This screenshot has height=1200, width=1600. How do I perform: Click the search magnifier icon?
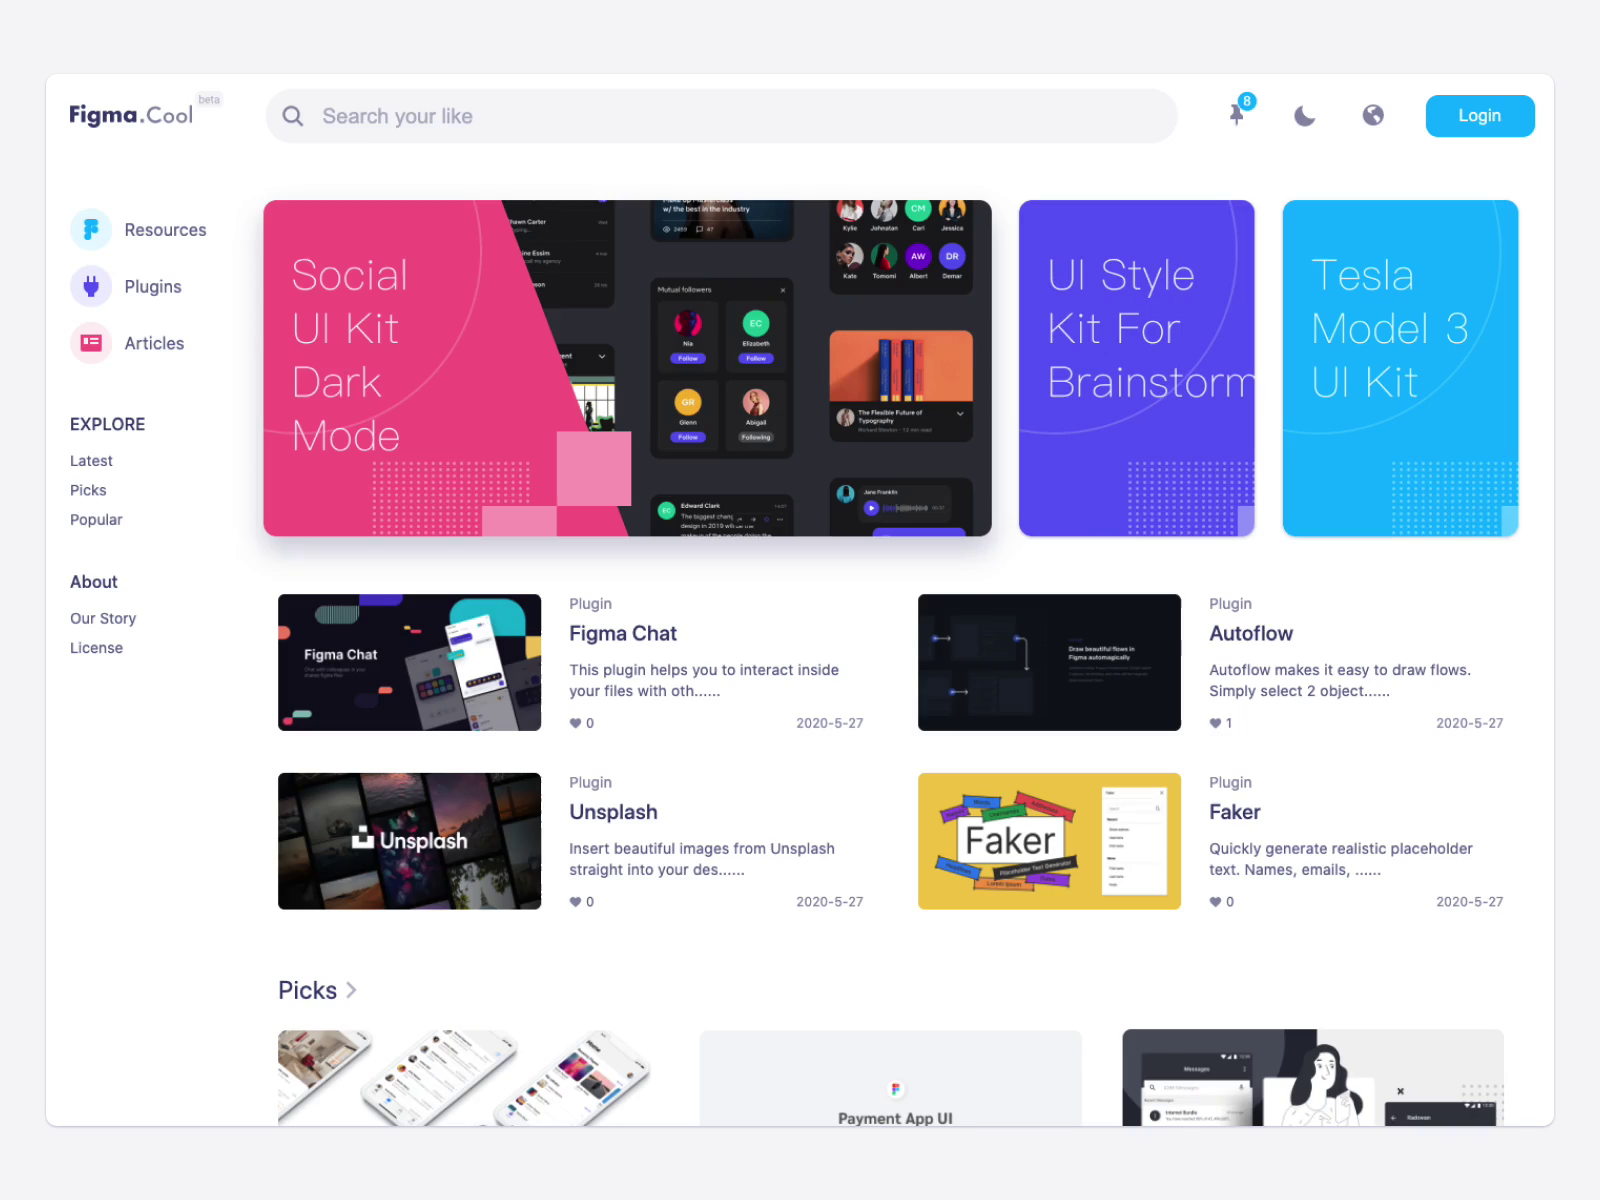[x=292, y=116]
